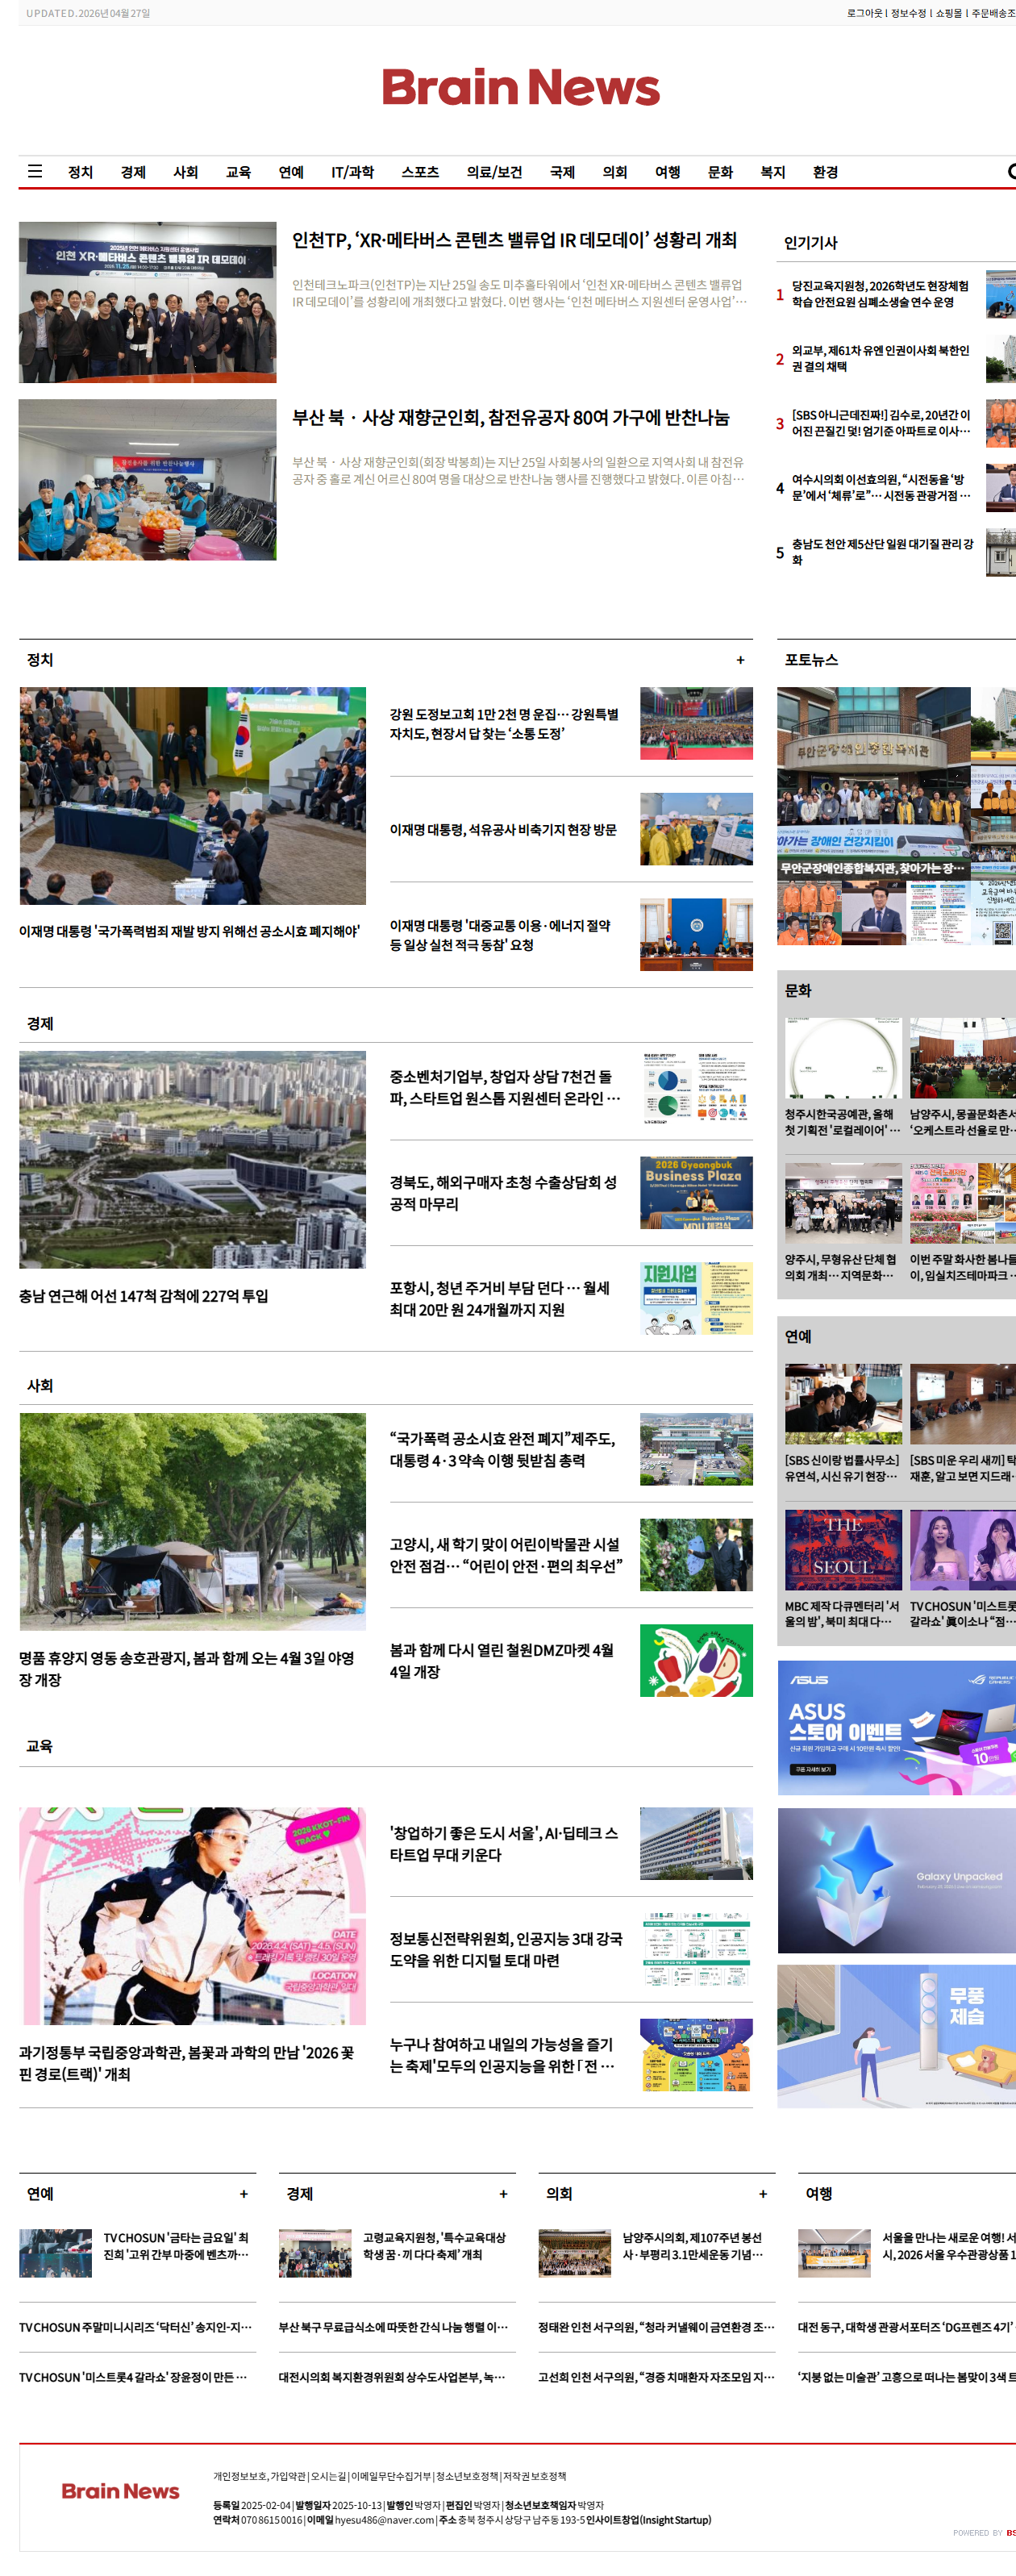Click the Galaxy Unpacked banner

tap(896, 1880)
